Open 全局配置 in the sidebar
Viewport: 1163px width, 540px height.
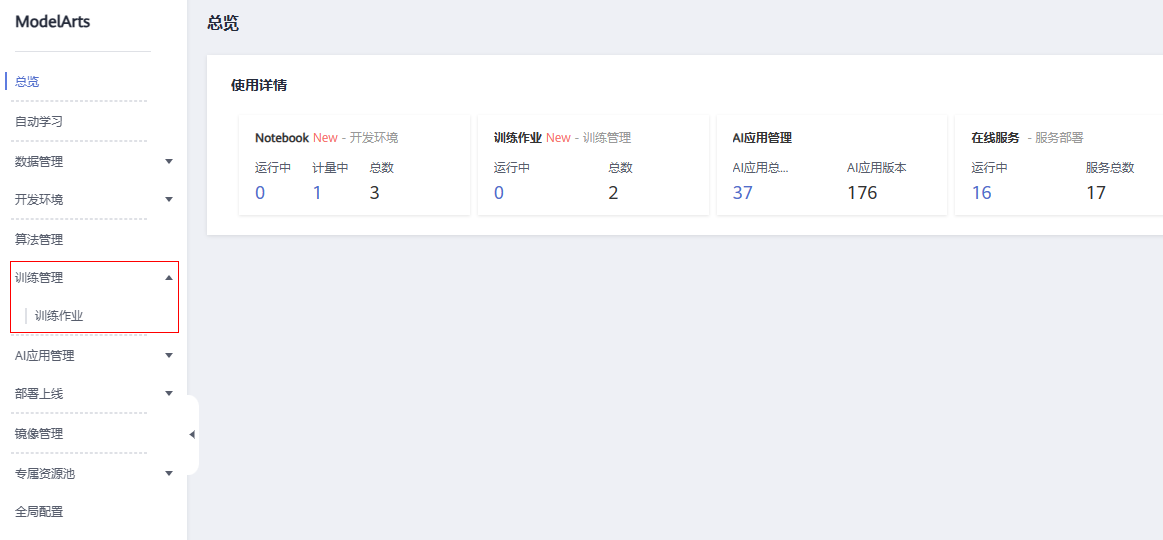click(39, 512)
